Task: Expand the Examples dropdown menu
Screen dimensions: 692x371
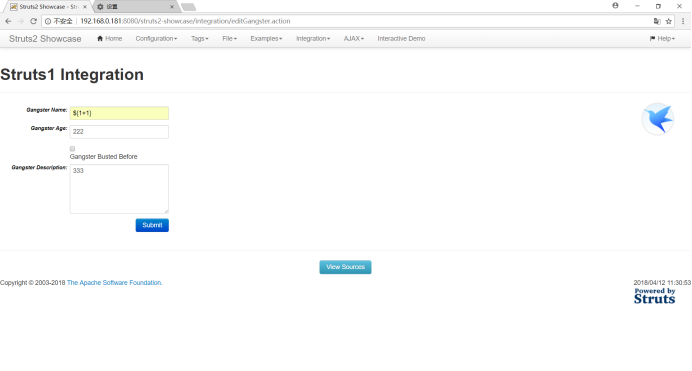Action: tap(266, 39)
